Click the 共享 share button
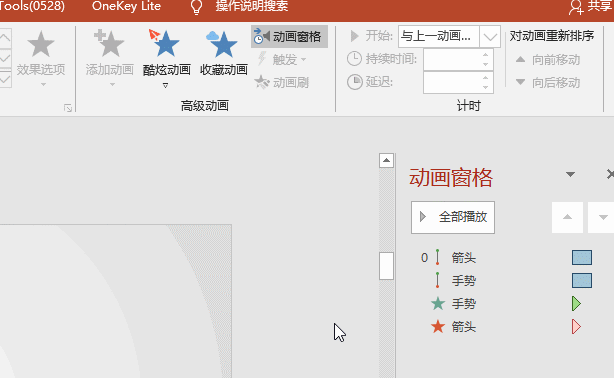614x378 pixels. pos(591,7)
